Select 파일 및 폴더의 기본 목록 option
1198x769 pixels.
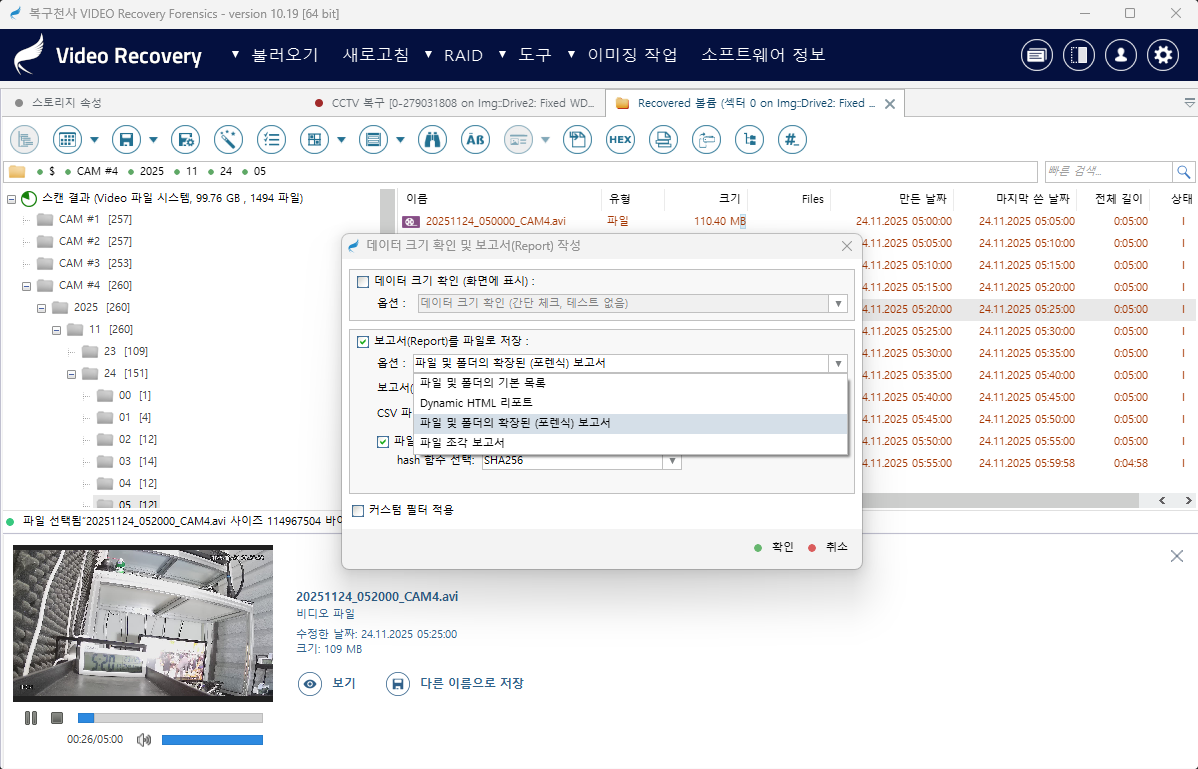click(x=630, y=383)
